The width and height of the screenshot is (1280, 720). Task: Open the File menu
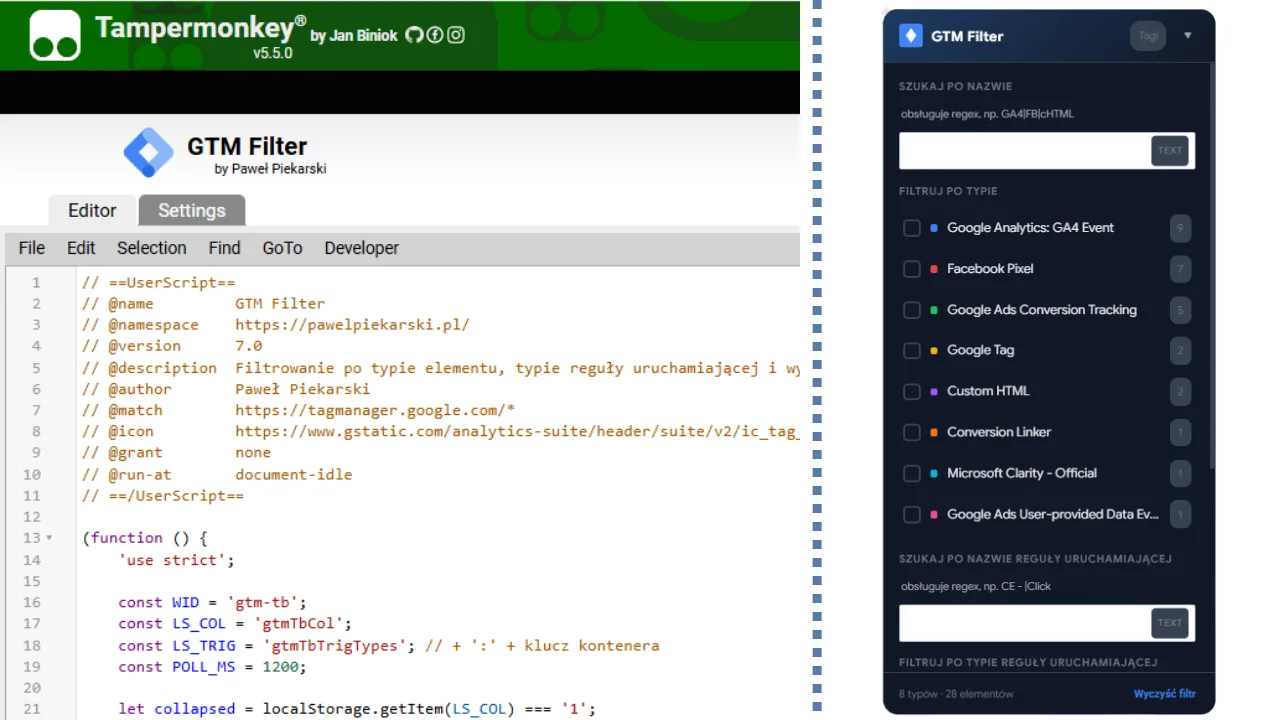31,248
